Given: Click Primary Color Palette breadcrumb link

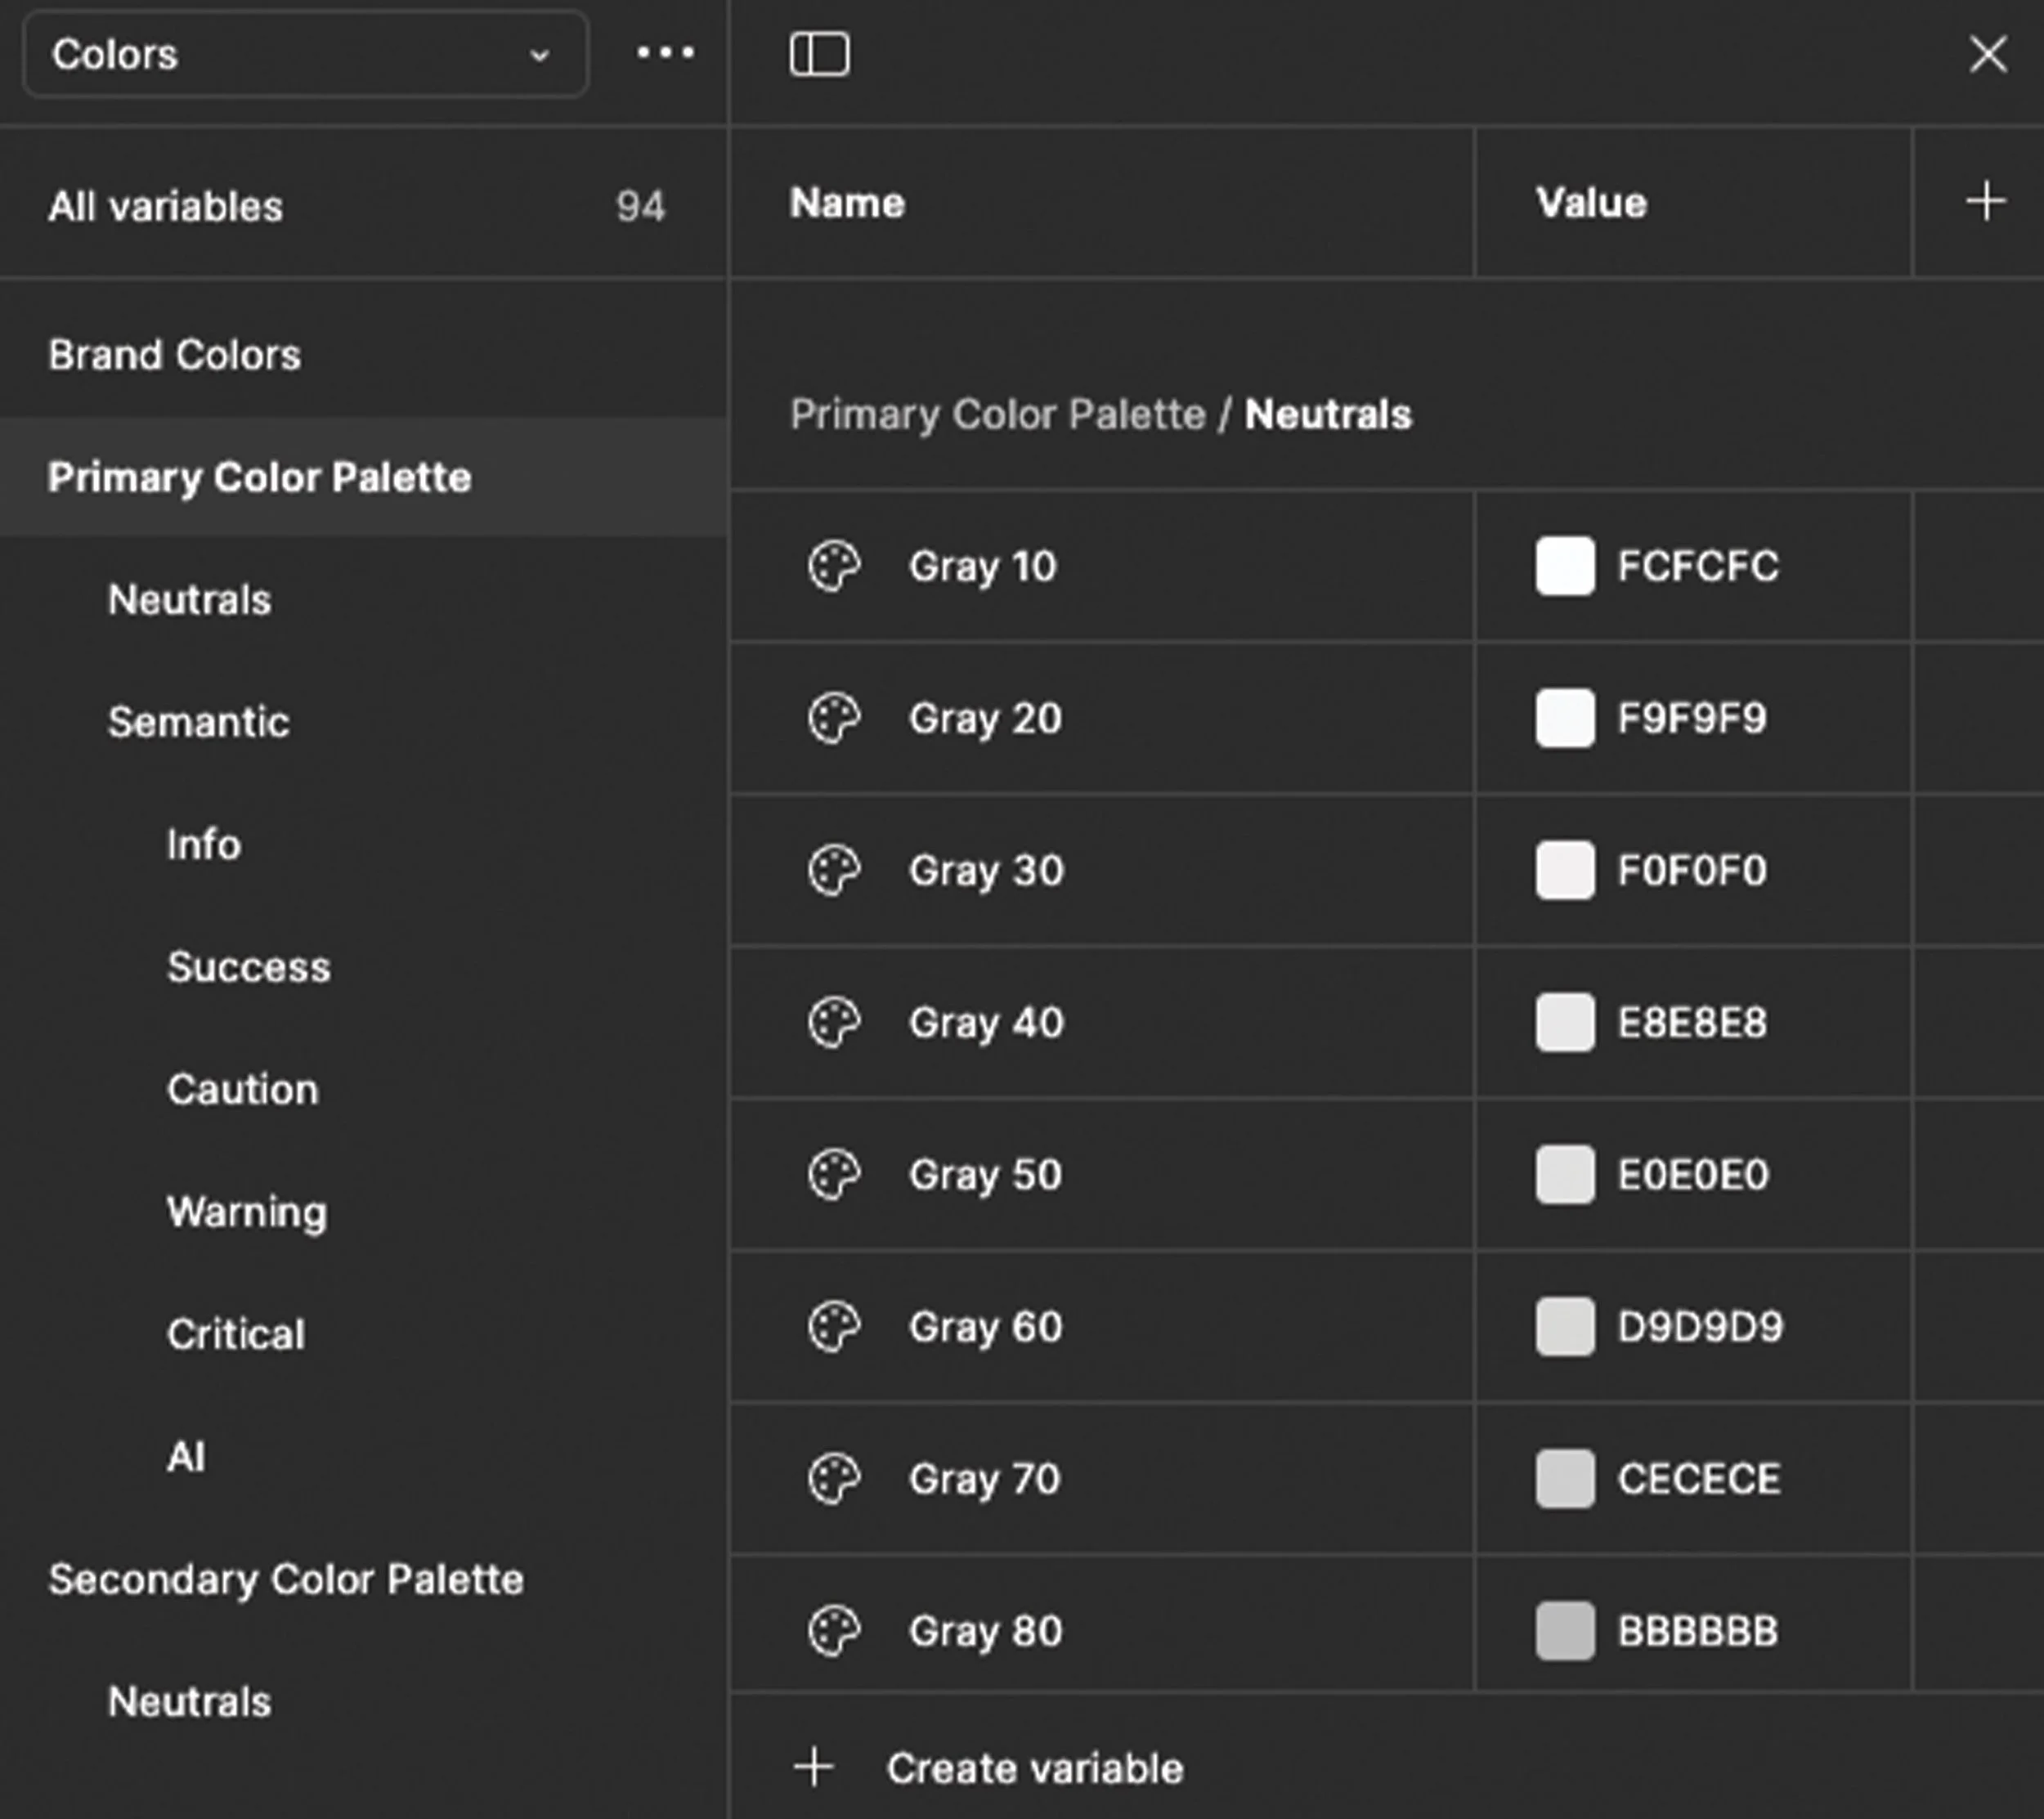Looking at the screenshot, I should tap(997, 414).
